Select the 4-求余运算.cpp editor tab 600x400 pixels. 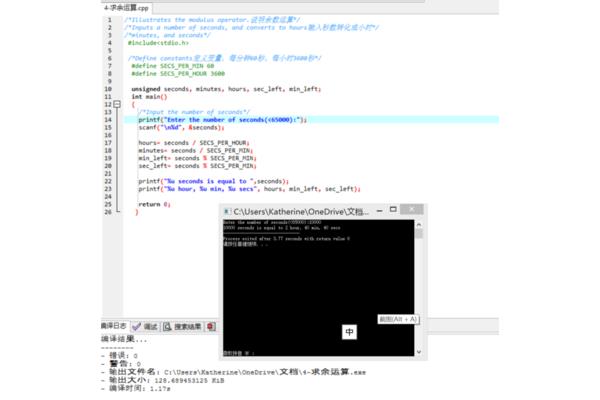(126, 8)
